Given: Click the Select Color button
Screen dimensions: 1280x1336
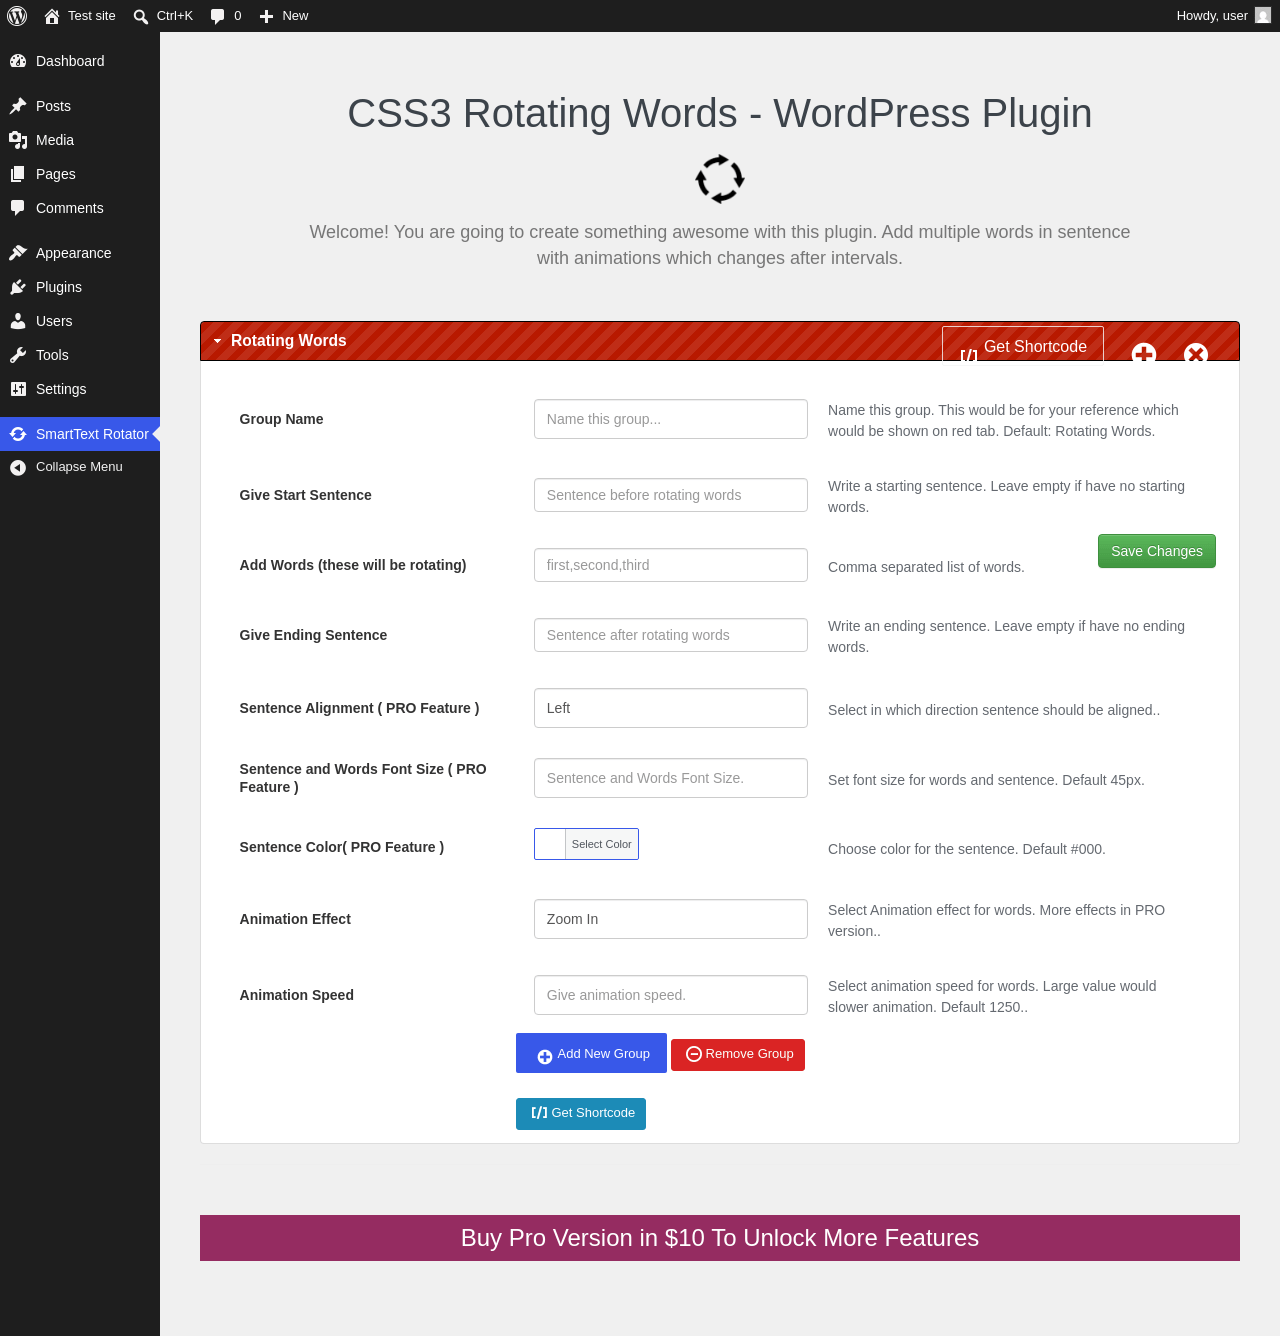Looking at the screenshot, I should point(602,844).
